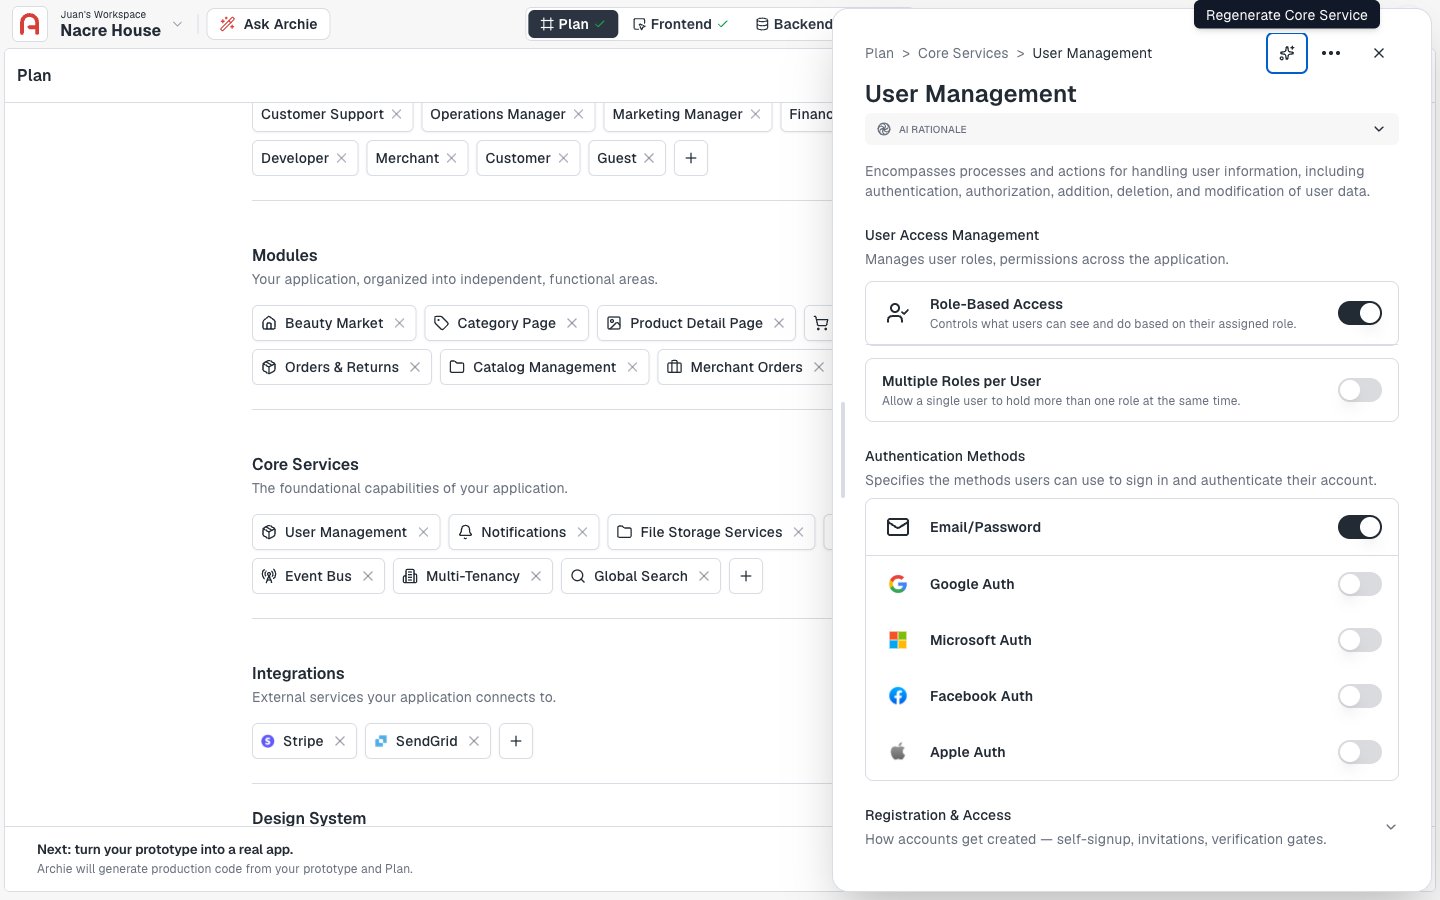Screen dimensions: 1440x900
Task: Select the Merchant Orders module
Action: pyautogui.click(x=746, y=367)
